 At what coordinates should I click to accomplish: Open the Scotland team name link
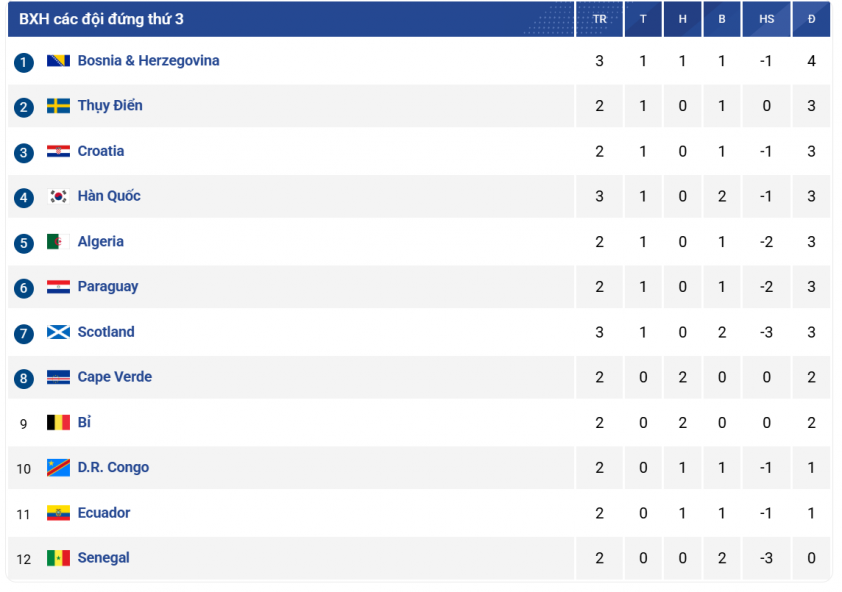106,332
